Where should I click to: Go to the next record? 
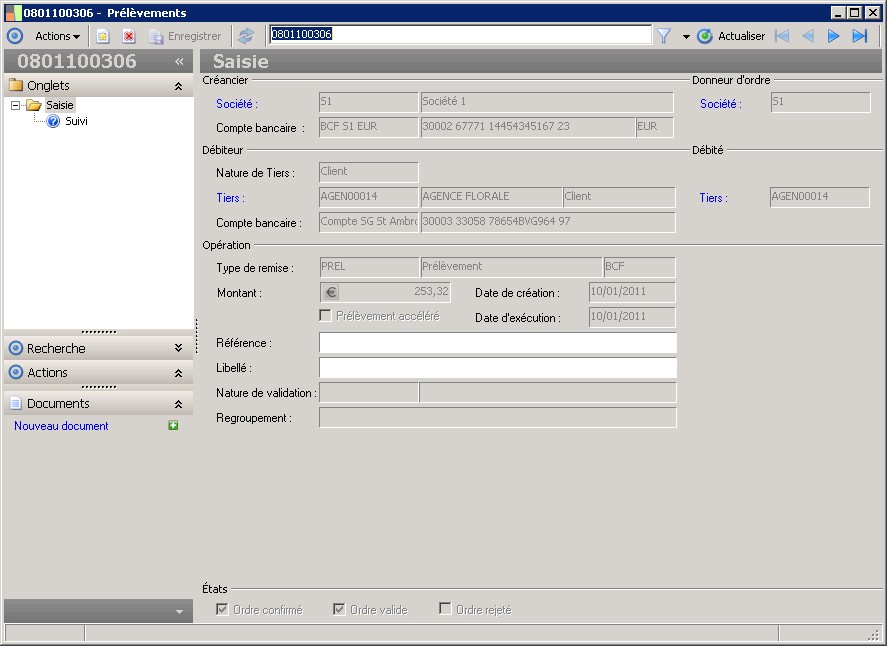(x=834, y=36)
